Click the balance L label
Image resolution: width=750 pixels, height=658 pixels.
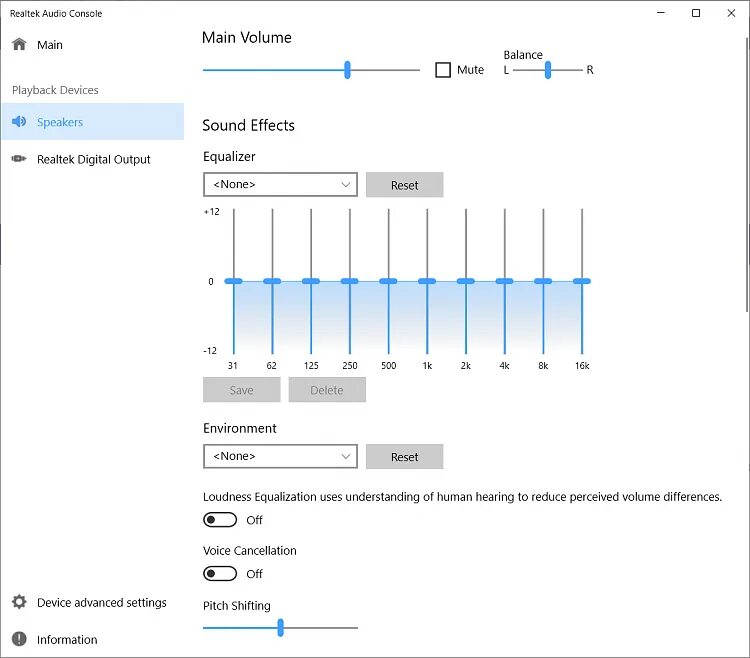pos(506,70)
